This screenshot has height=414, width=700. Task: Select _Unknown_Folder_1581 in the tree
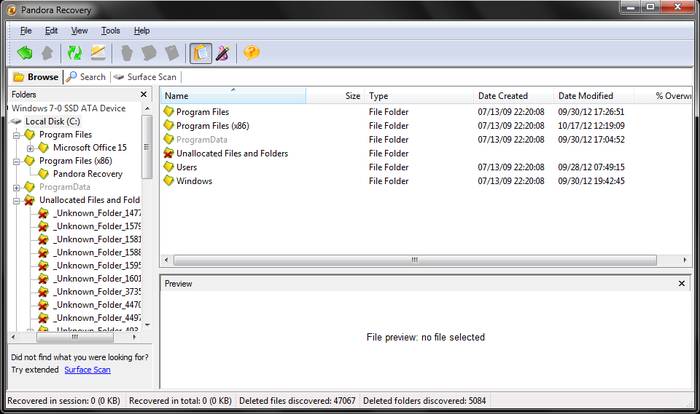[x=97, y=239]
